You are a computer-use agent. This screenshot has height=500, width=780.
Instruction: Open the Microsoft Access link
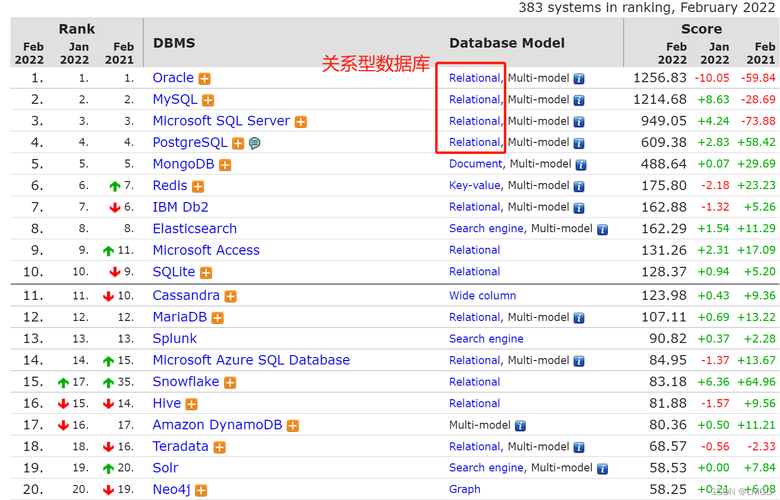pos(206,250)
